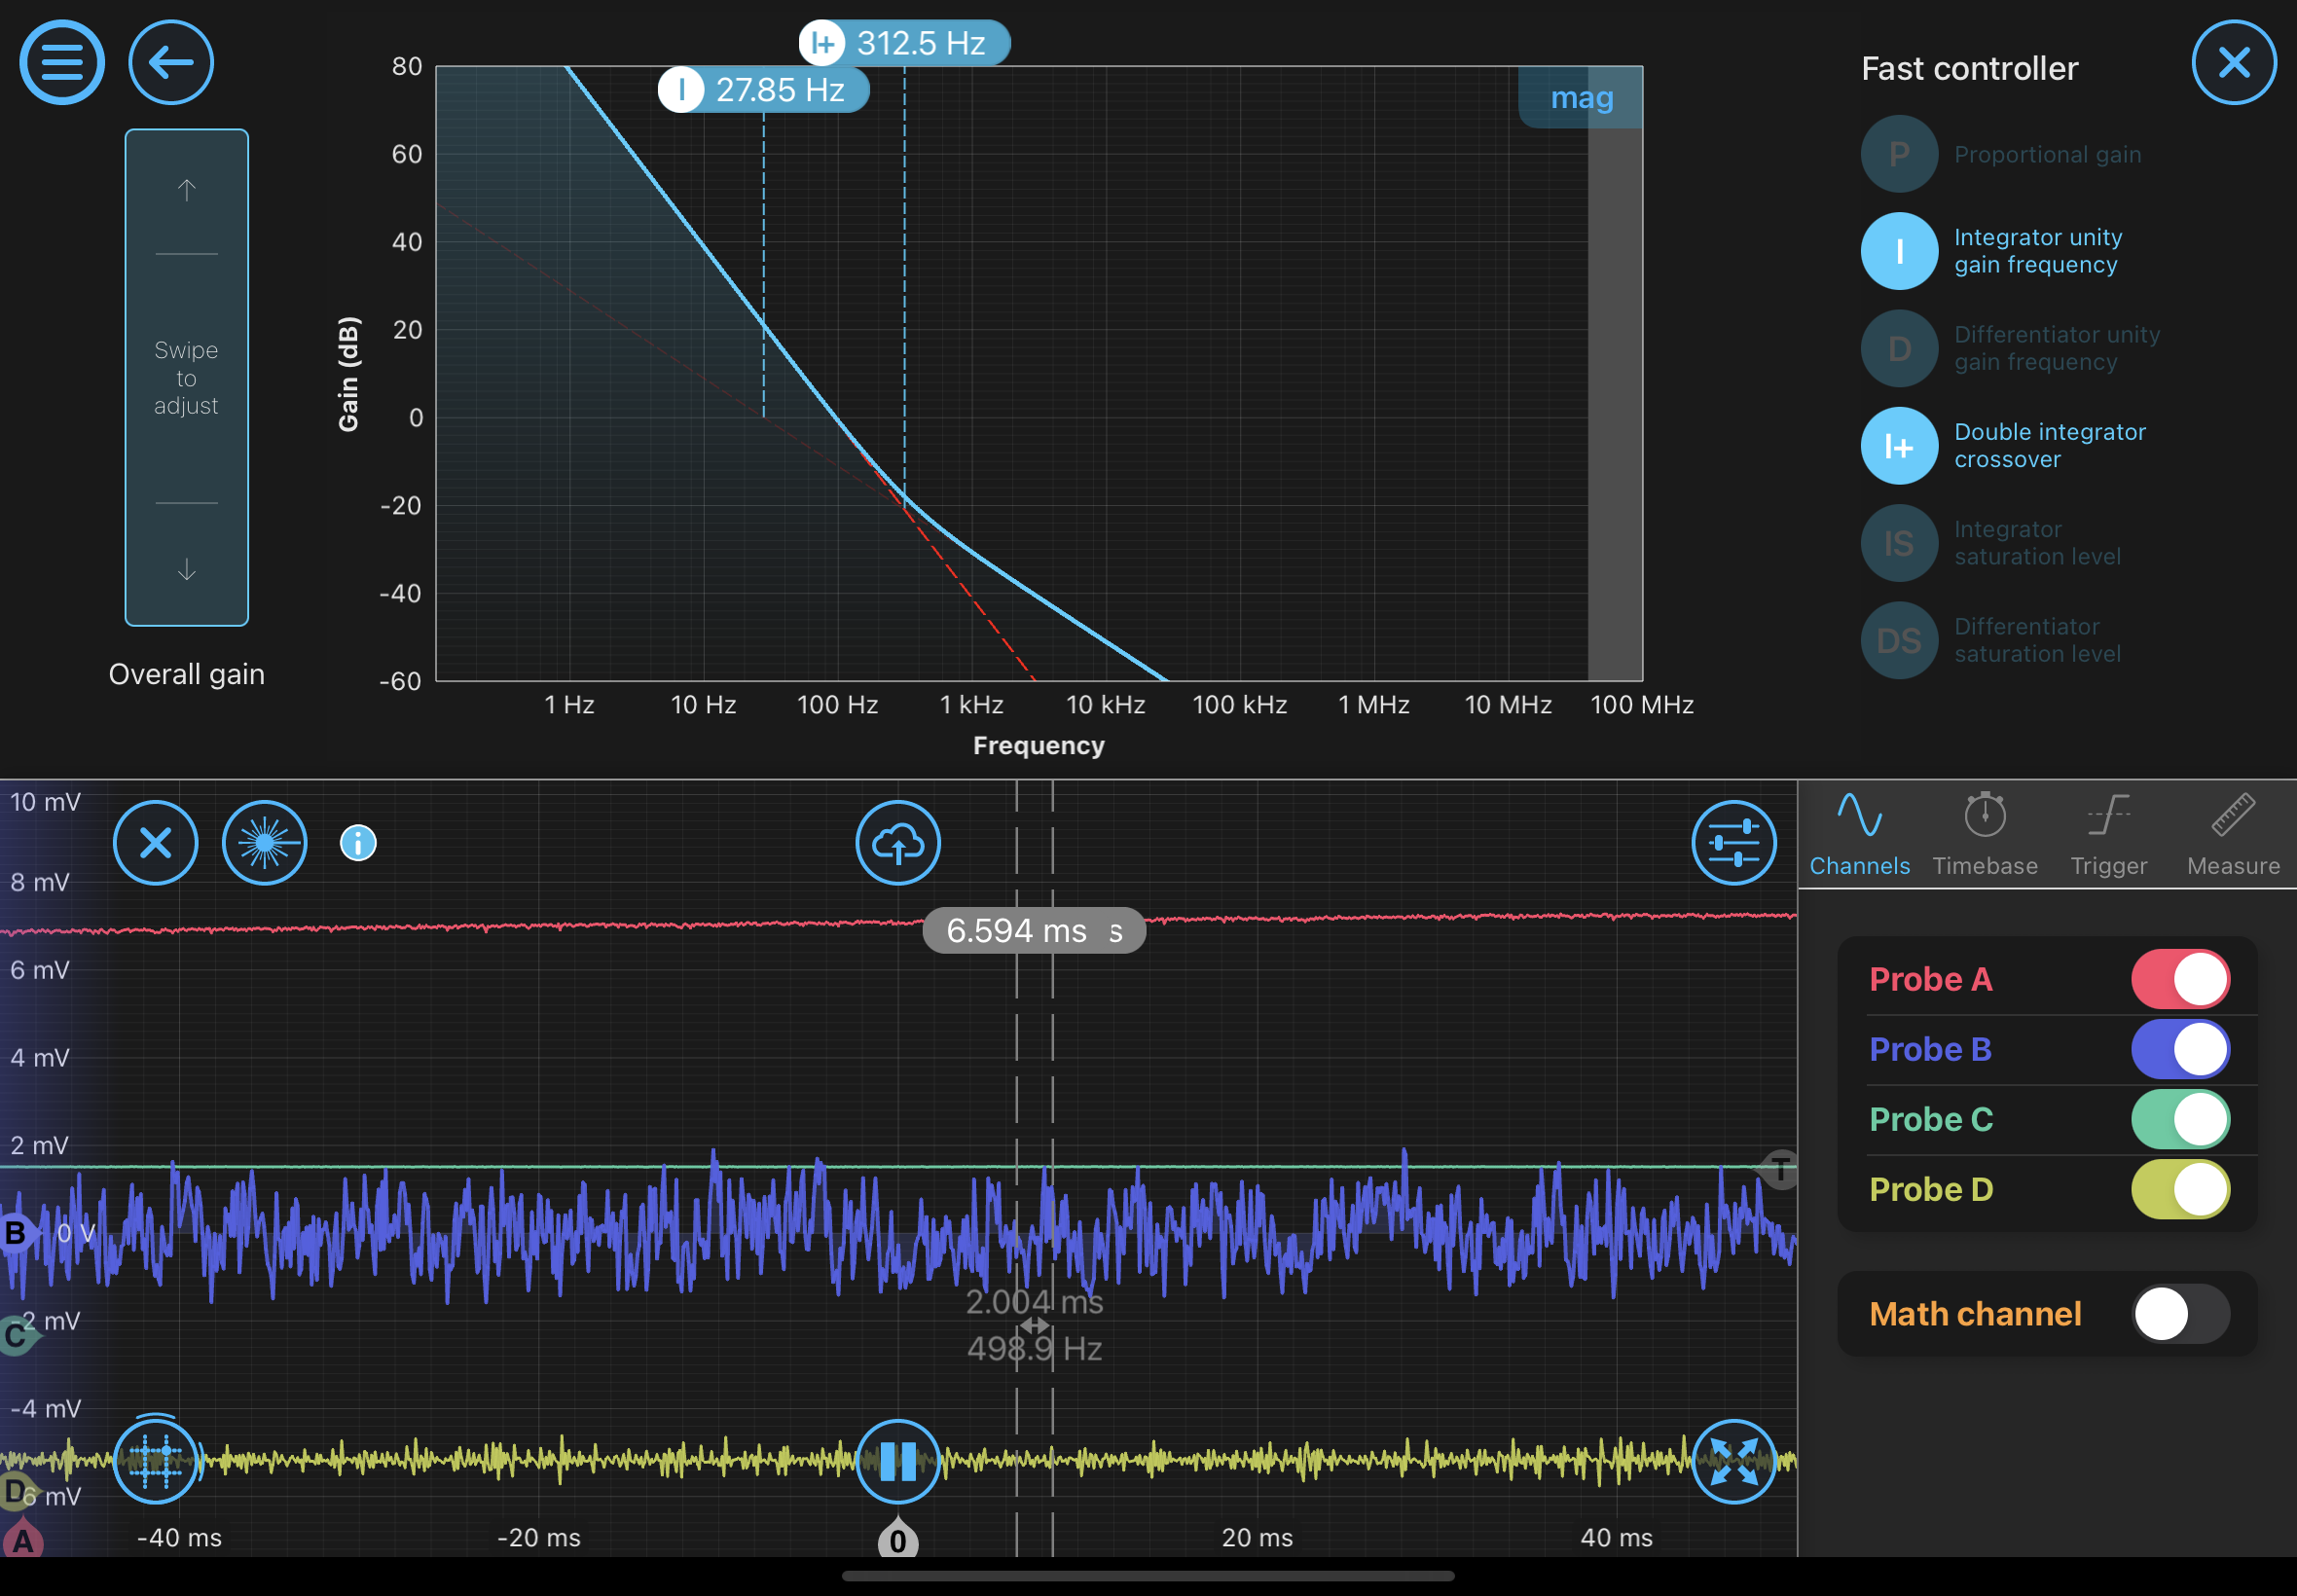Click the 2.004 ms cursor difference label
Viewport: 2297px width, 1596px height.
click(x=1034, y=1302)
